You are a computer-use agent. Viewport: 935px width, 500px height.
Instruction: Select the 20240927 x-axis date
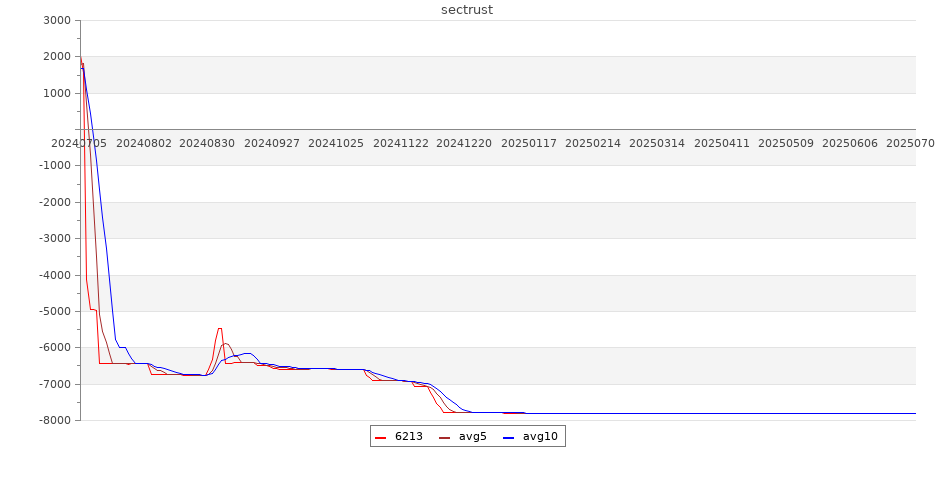272,144
